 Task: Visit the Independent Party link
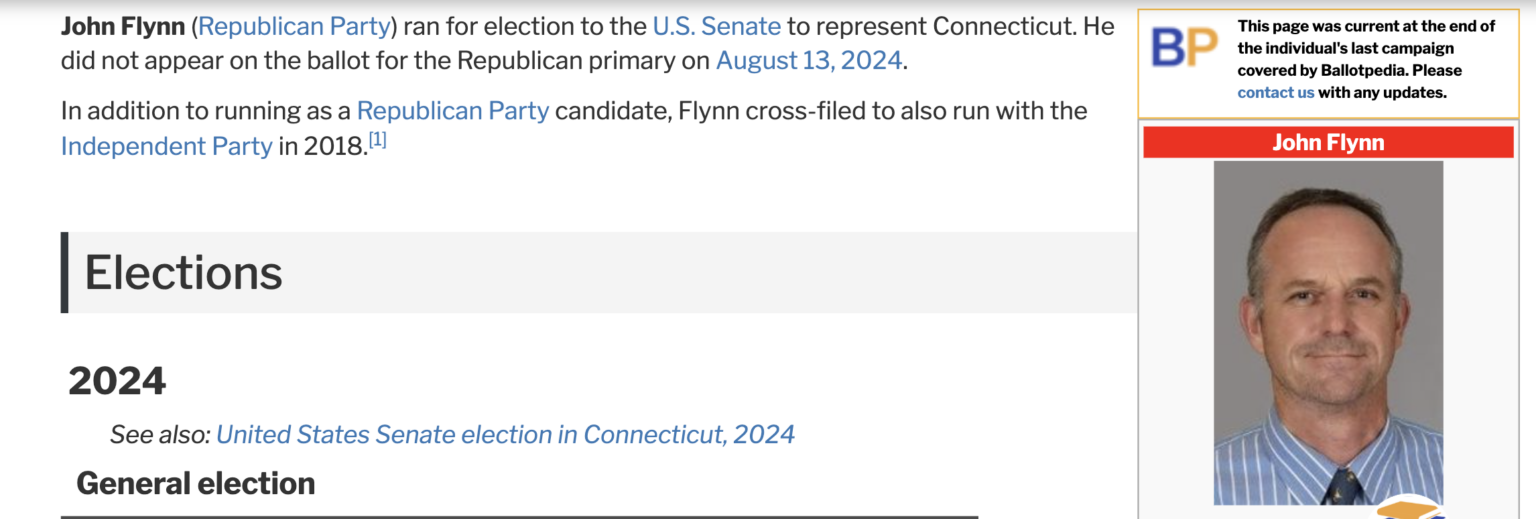coord(166,146)
